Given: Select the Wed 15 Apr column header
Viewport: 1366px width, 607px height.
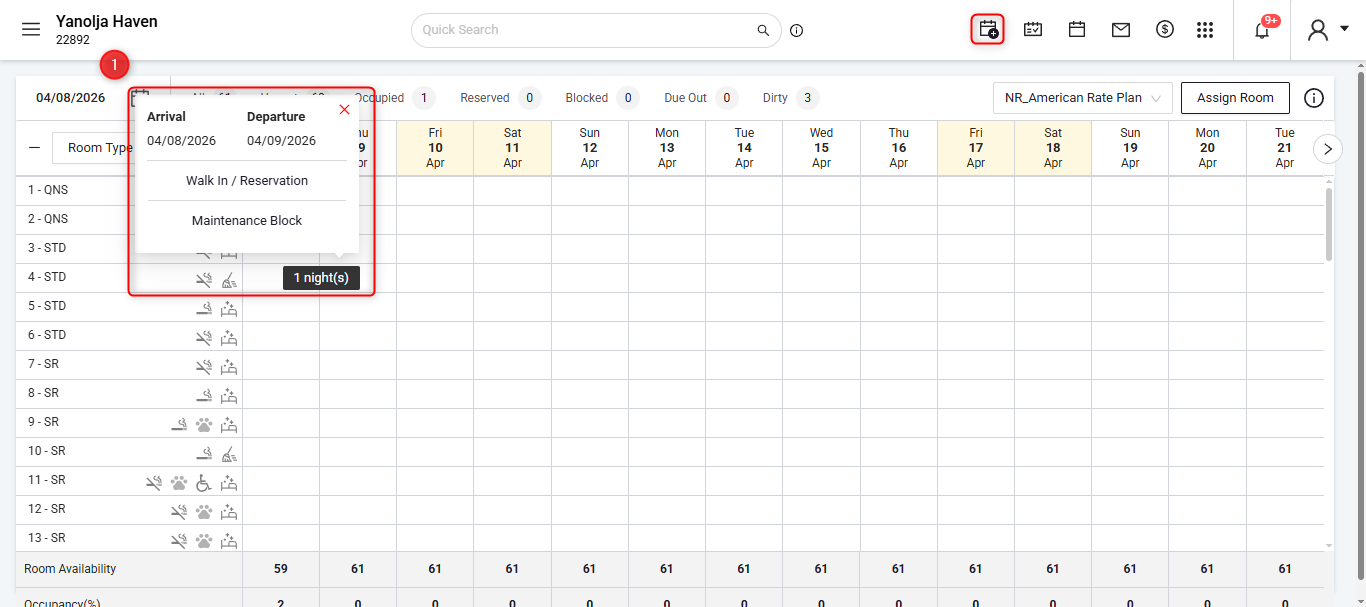Looking at the screenshot, I should [821, 148].
